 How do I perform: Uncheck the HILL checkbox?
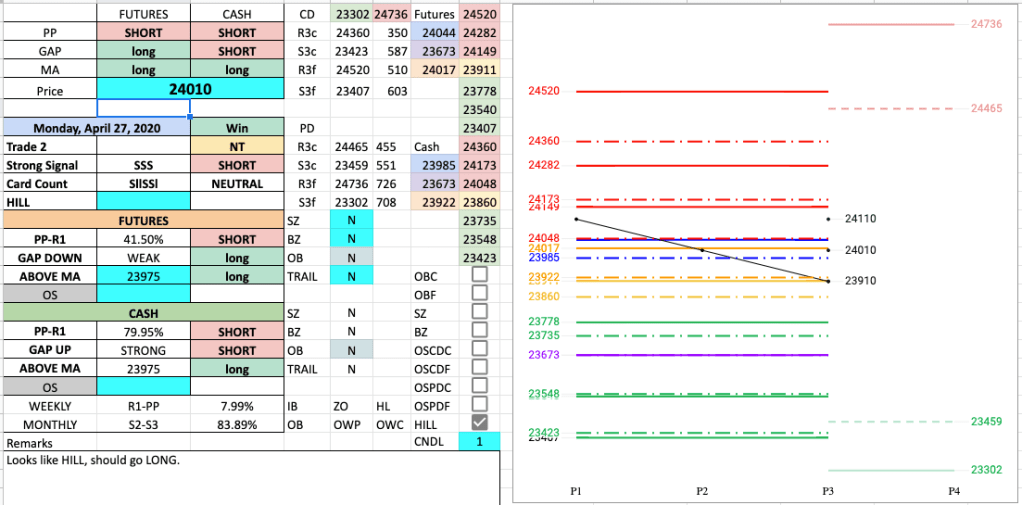coord(479,424)
